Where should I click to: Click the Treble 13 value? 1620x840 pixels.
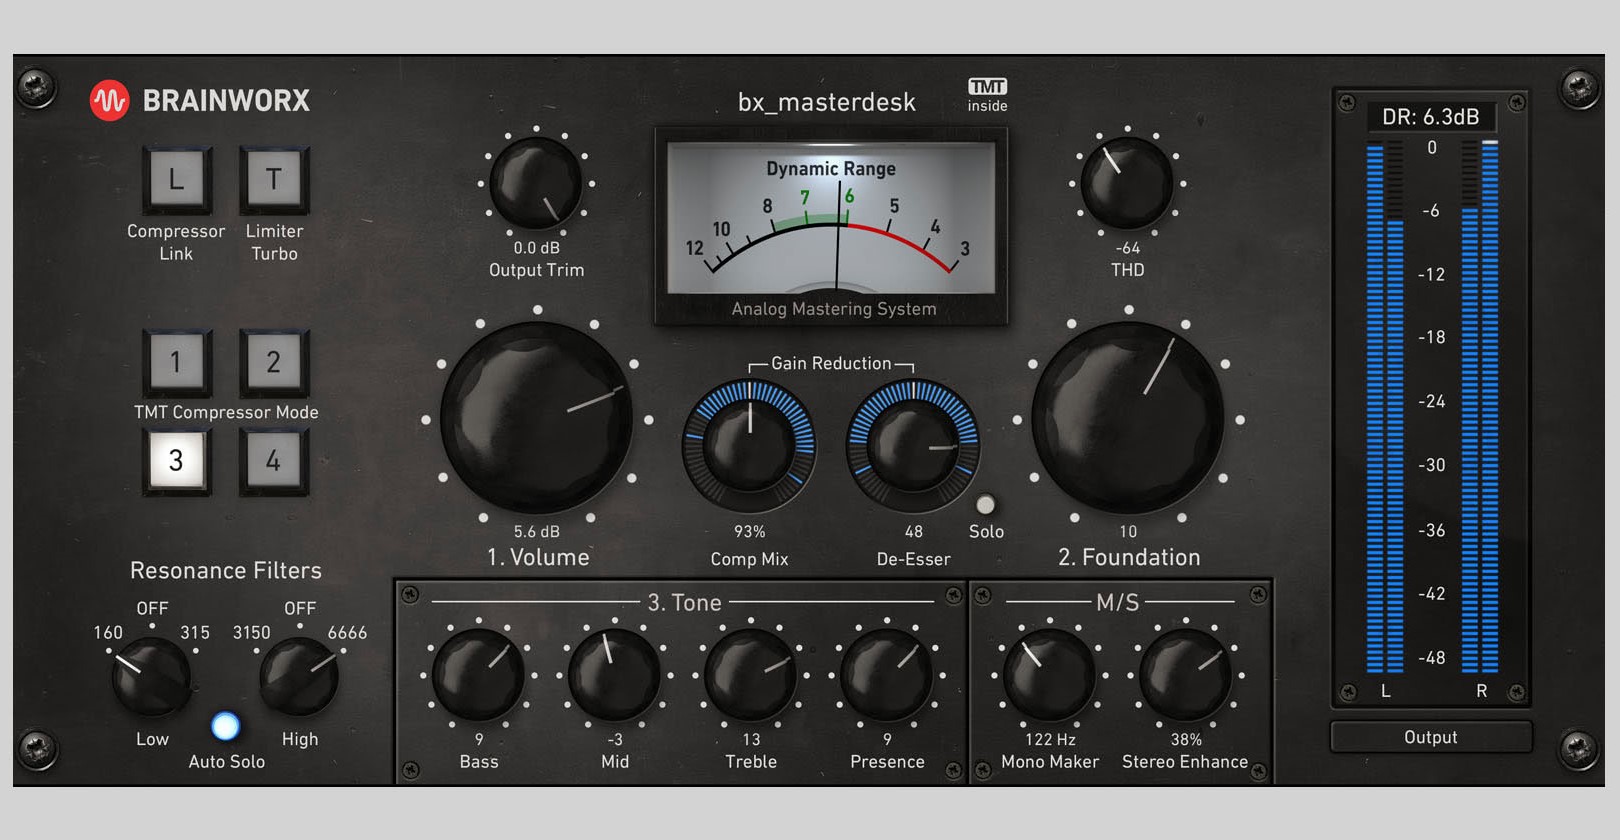tap(751, 740)
